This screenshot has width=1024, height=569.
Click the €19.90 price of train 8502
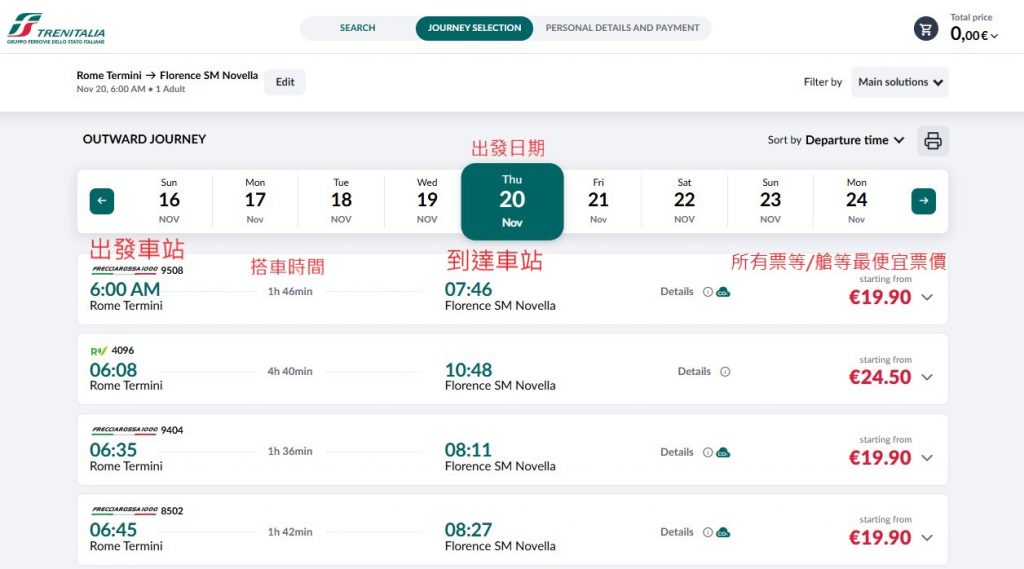pos(880,538)
